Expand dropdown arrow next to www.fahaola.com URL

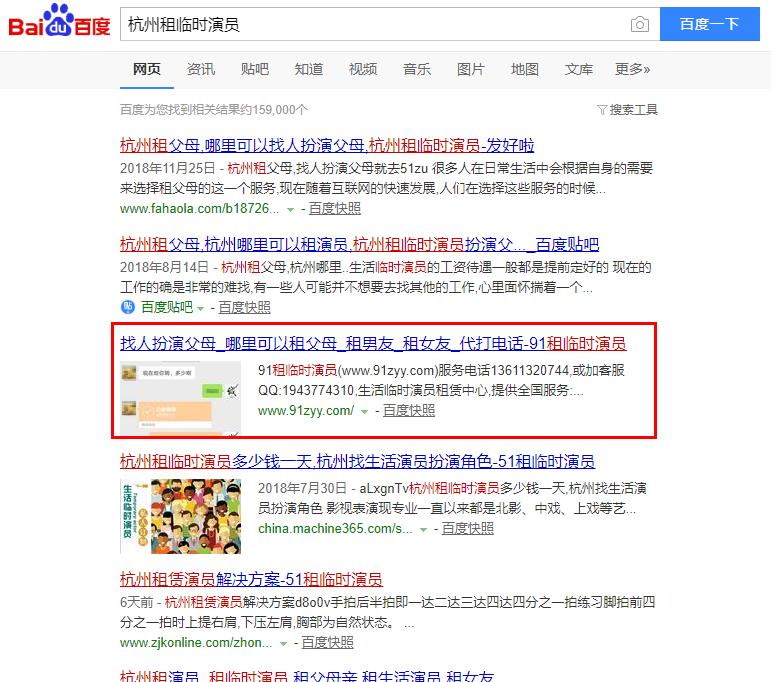pyautogui.click(x=291, y=210)
